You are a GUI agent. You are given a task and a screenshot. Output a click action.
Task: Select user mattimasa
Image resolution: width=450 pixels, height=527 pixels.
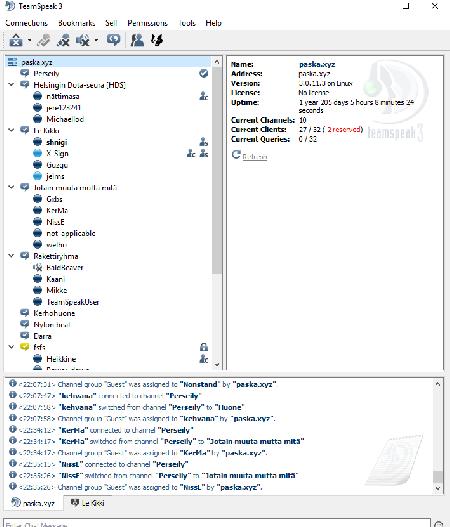[63, 96]
